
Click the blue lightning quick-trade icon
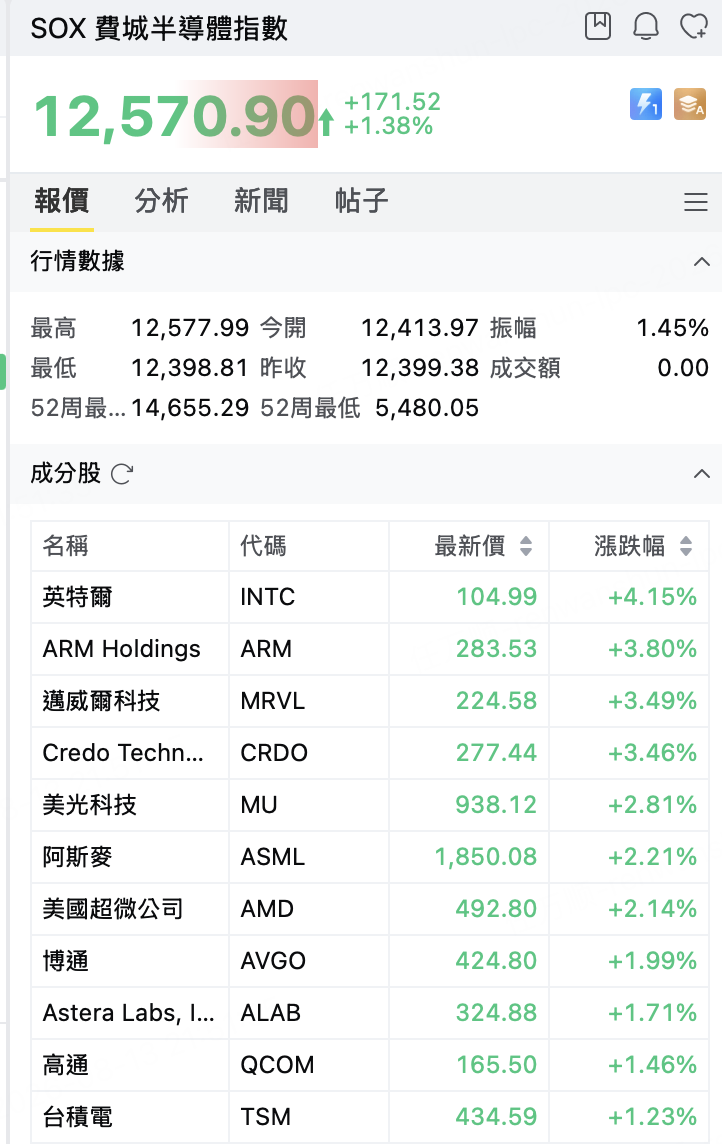646,104
